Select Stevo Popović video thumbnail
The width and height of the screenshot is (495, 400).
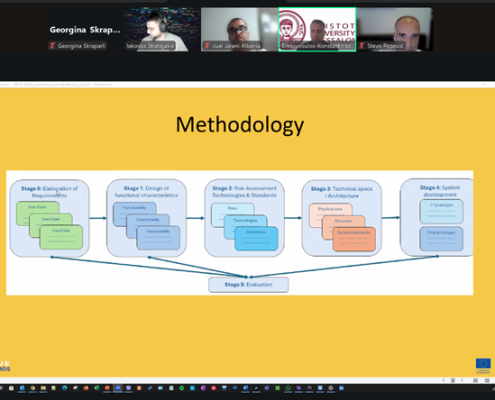pos(395,29)
